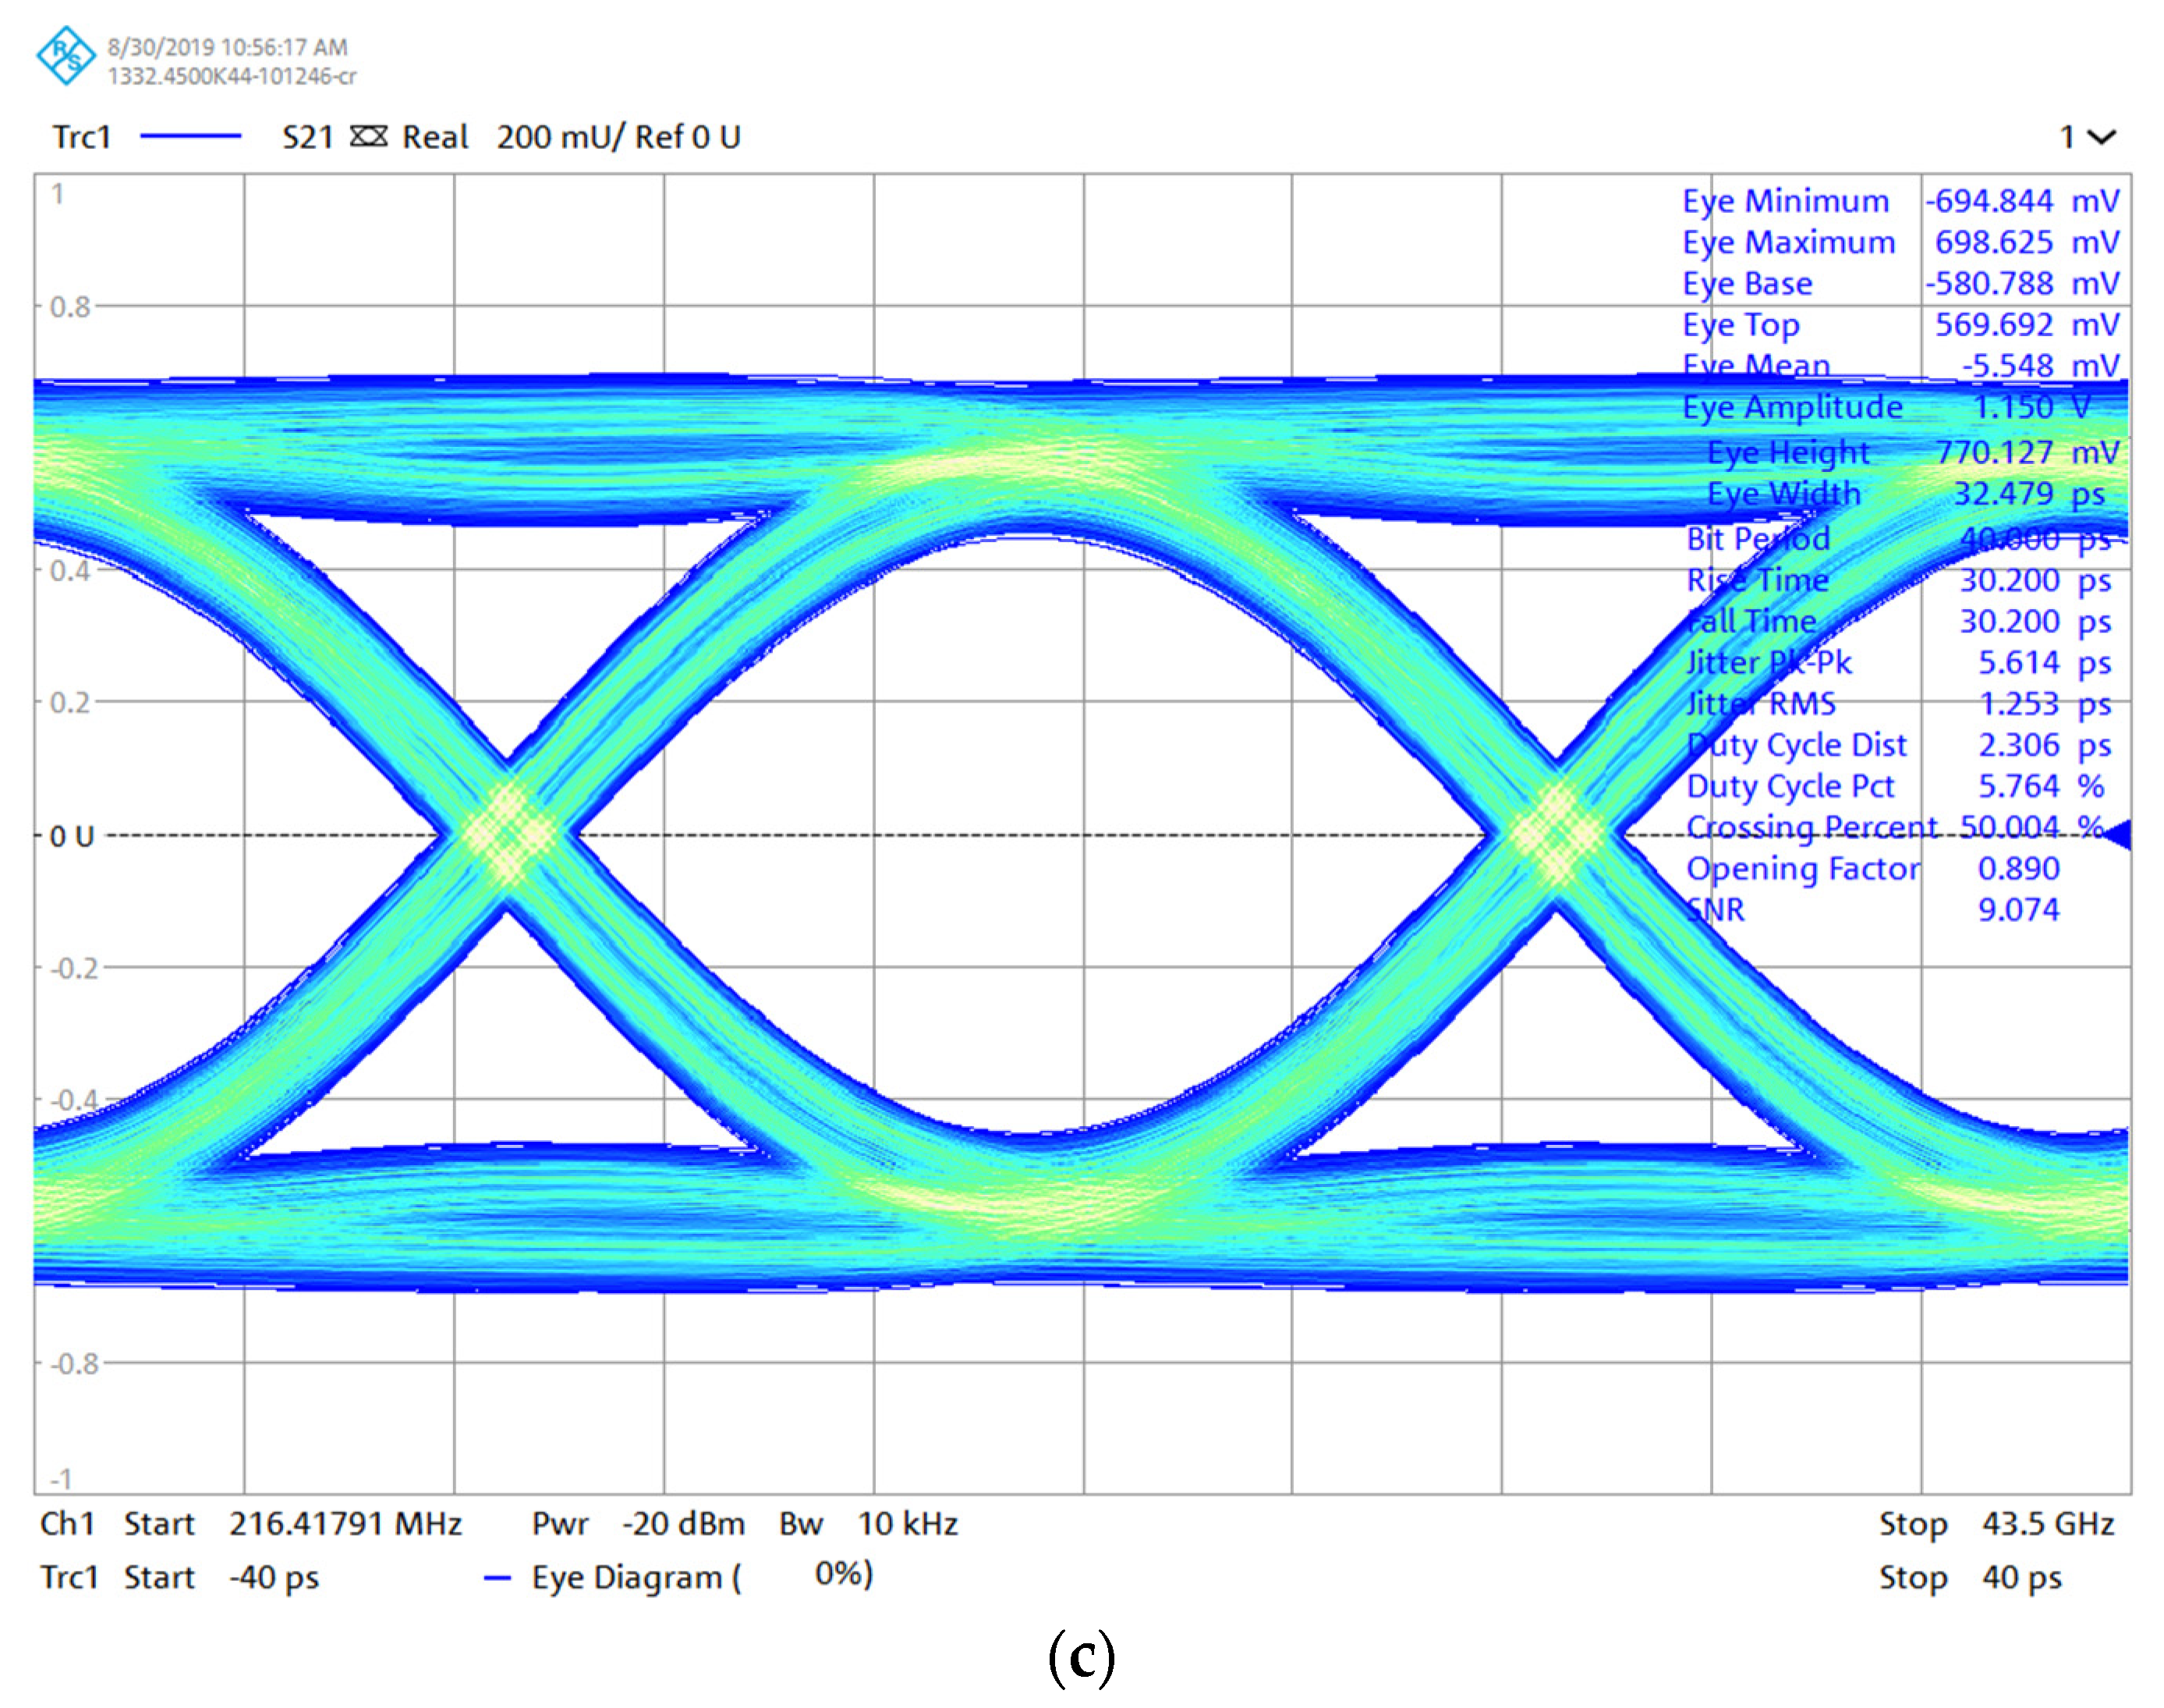Select the Trc1 trace label
The image size is (2164, 1708).
(x=81, y=137)
